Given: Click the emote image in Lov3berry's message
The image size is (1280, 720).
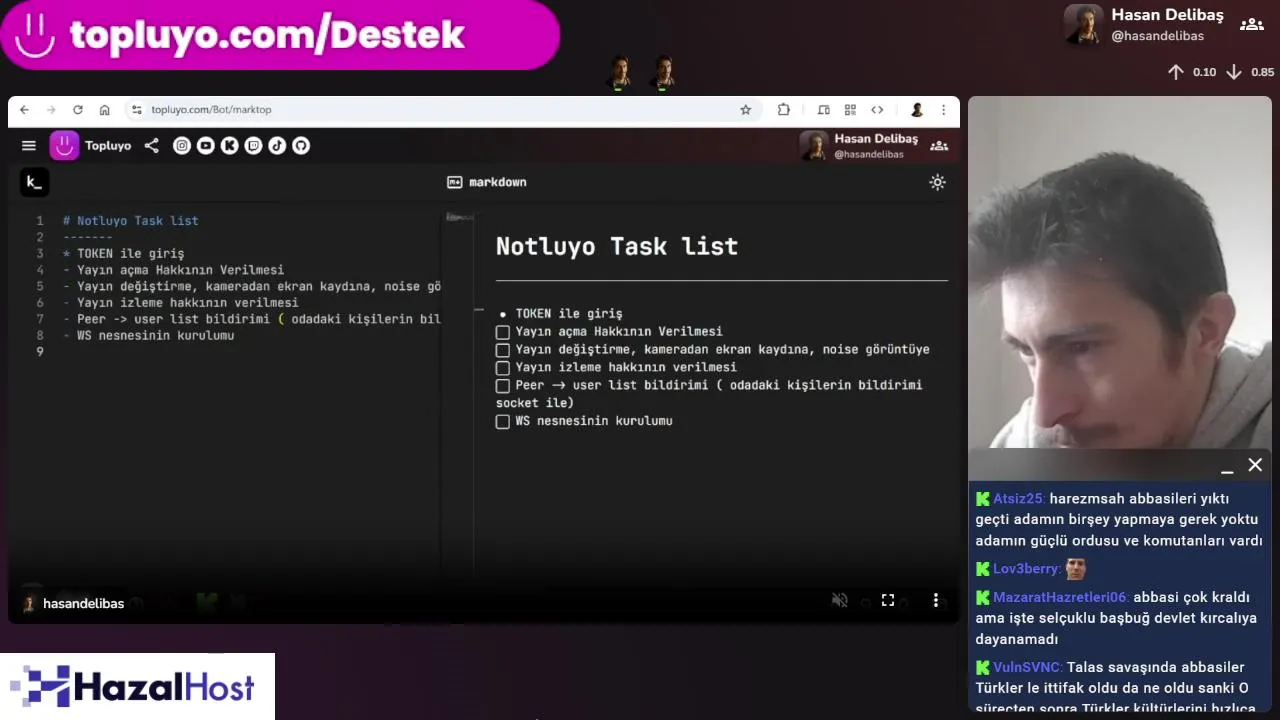Looking at the screenshot, I should pos(1075,569).
